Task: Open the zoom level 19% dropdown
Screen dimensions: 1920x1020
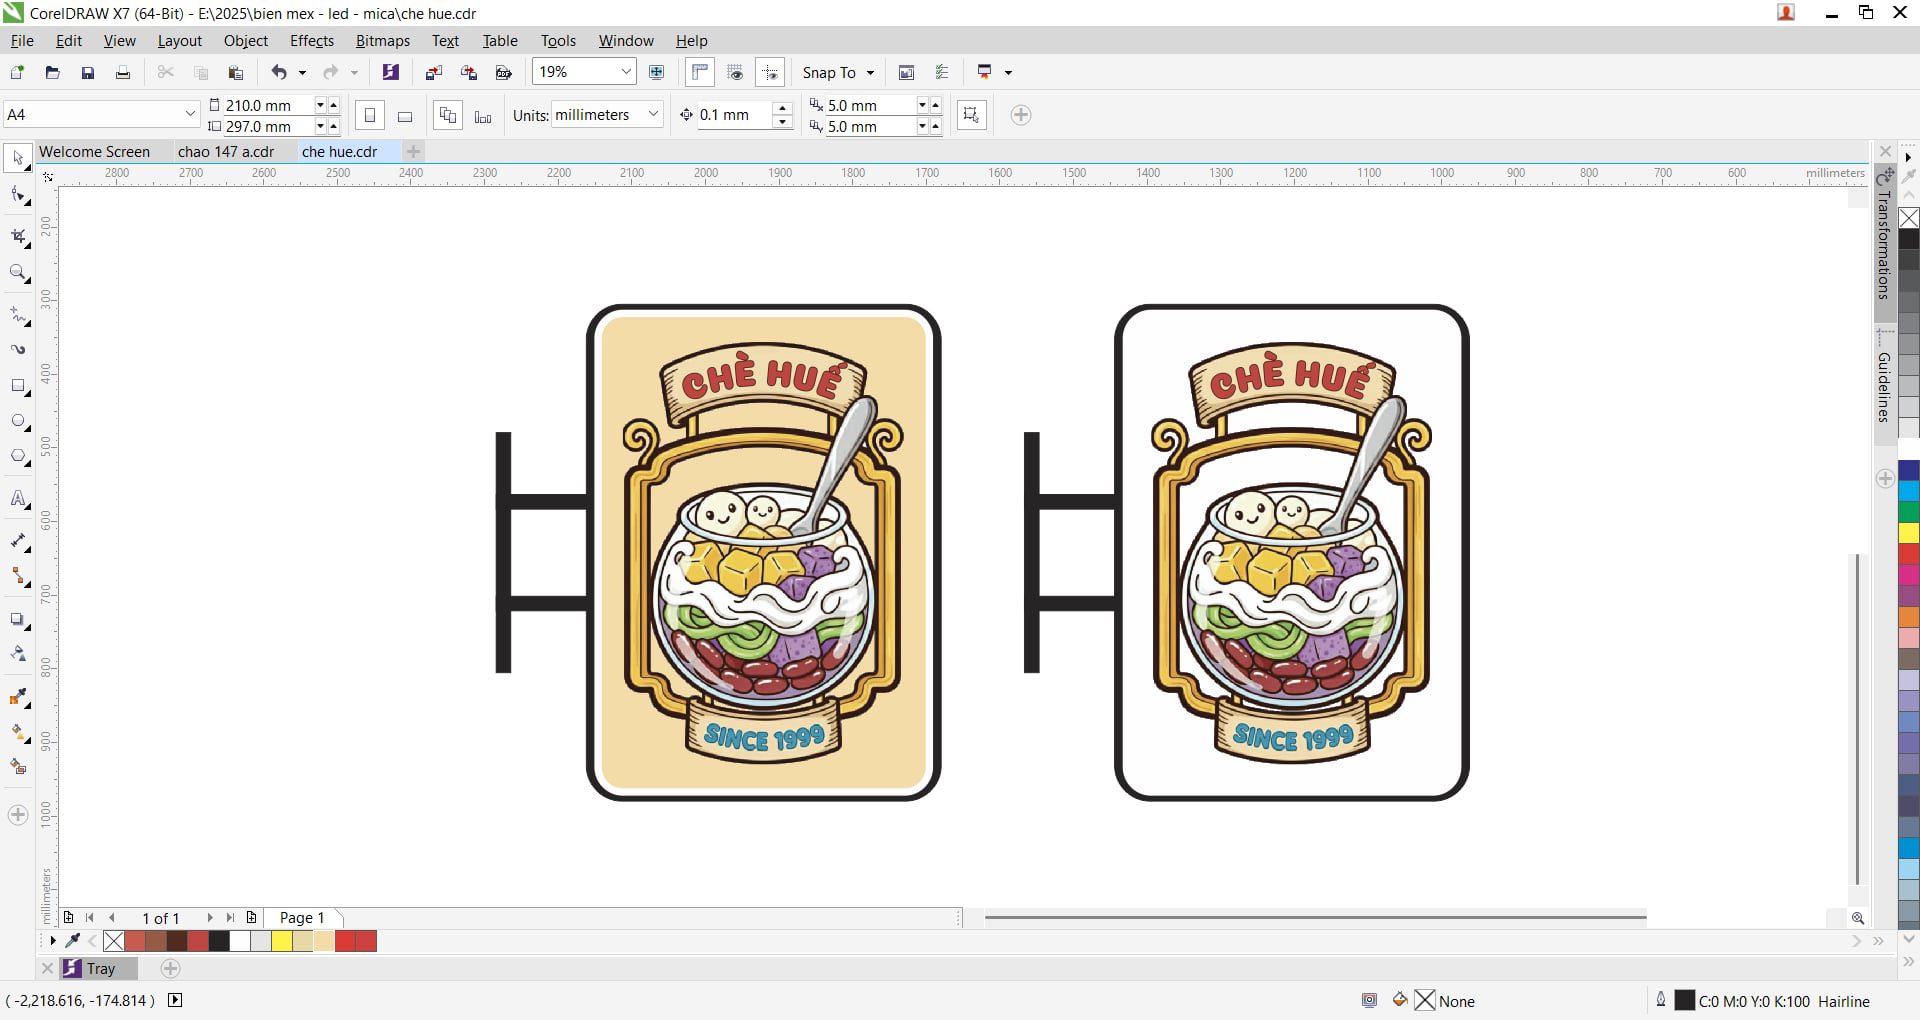Action: coord(626,72)
